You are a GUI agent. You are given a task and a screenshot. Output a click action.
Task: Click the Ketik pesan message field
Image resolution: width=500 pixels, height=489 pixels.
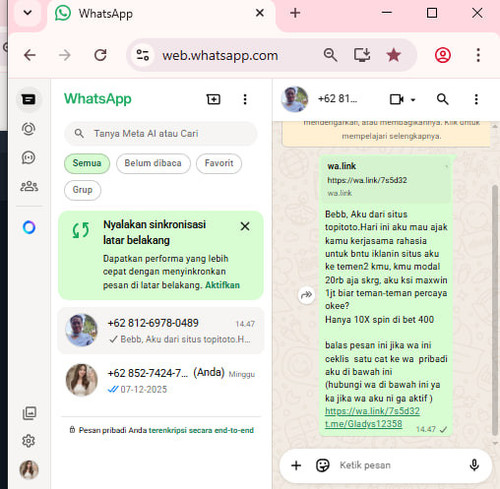(x=400, y=465)
